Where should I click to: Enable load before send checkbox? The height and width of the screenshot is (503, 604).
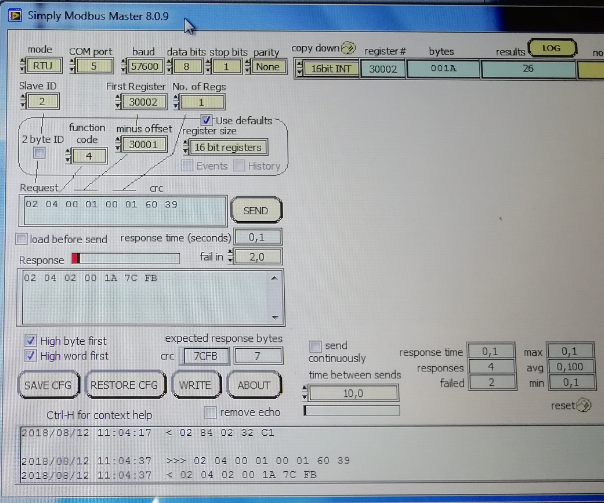pyautogui.click(x=22, y=239)
